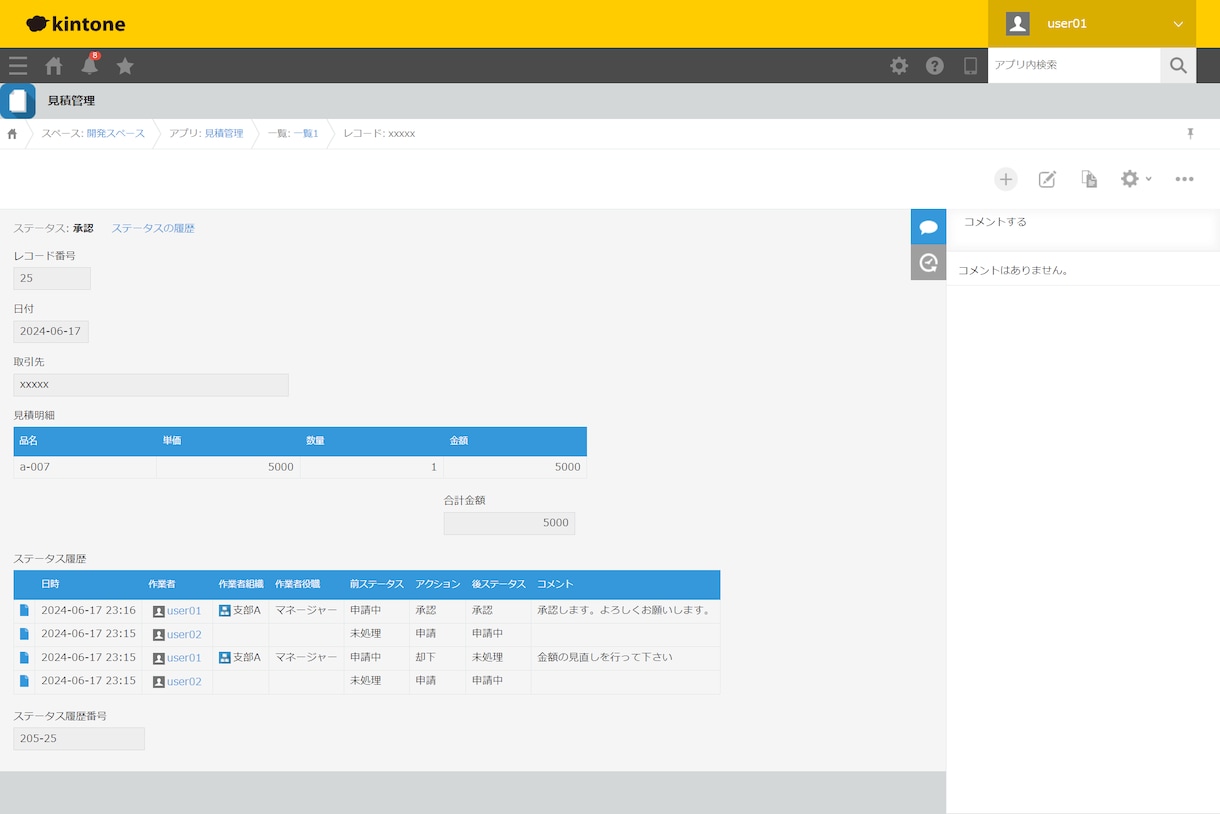Add a new record with plus icon

1006,179
